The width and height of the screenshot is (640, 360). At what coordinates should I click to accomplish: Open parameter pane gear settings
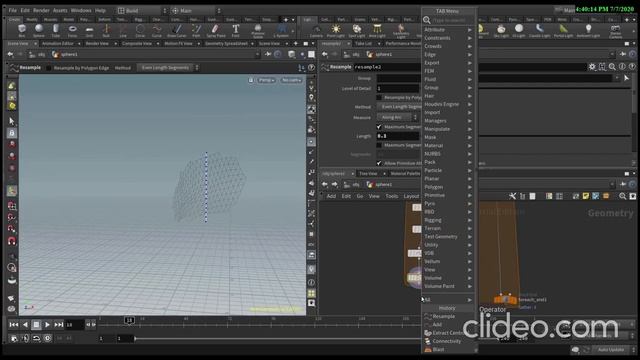(592, 67)
